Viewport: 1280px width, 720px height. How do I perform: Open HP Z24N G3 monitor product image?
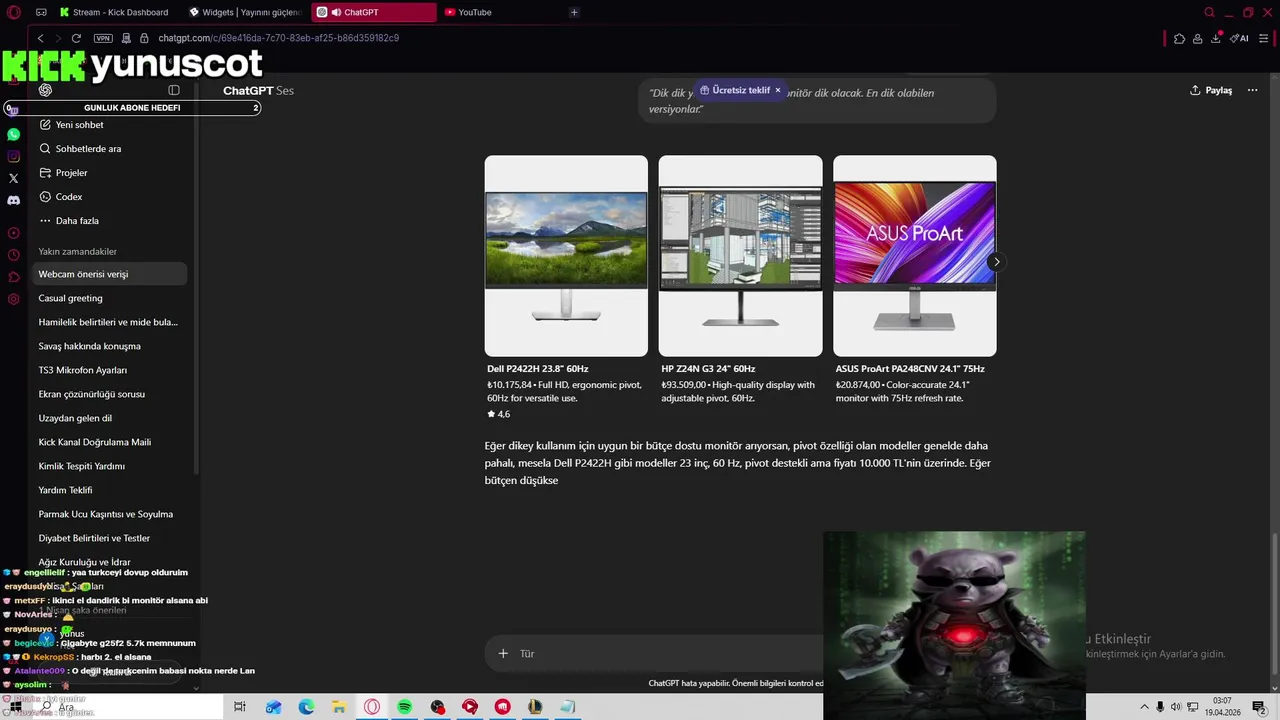coord(740,256)
